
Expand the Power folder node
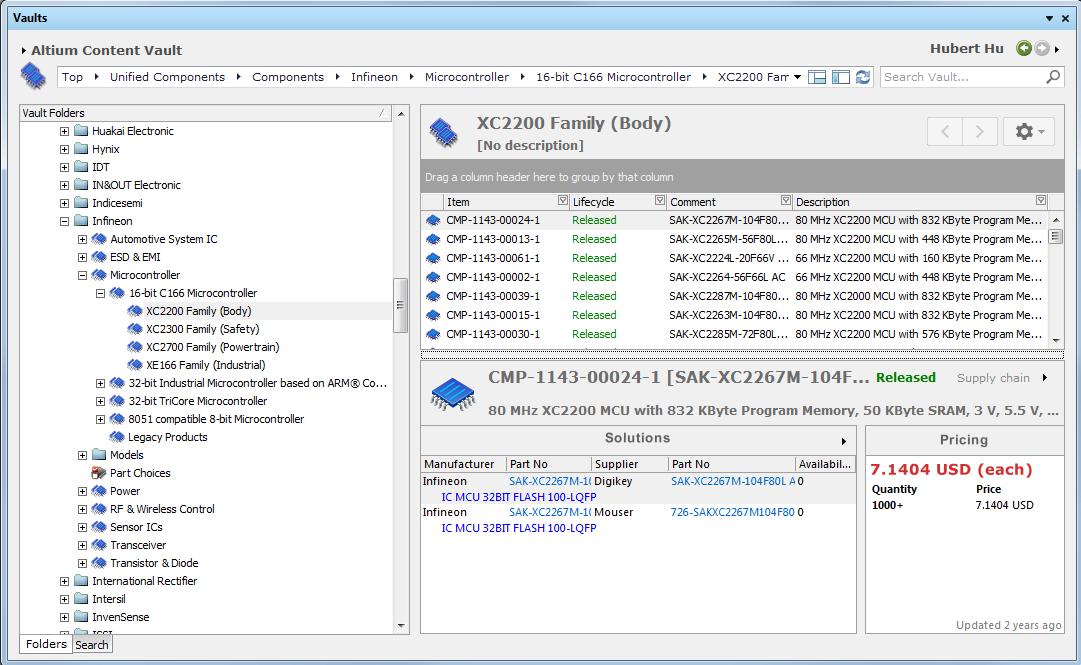83,491
